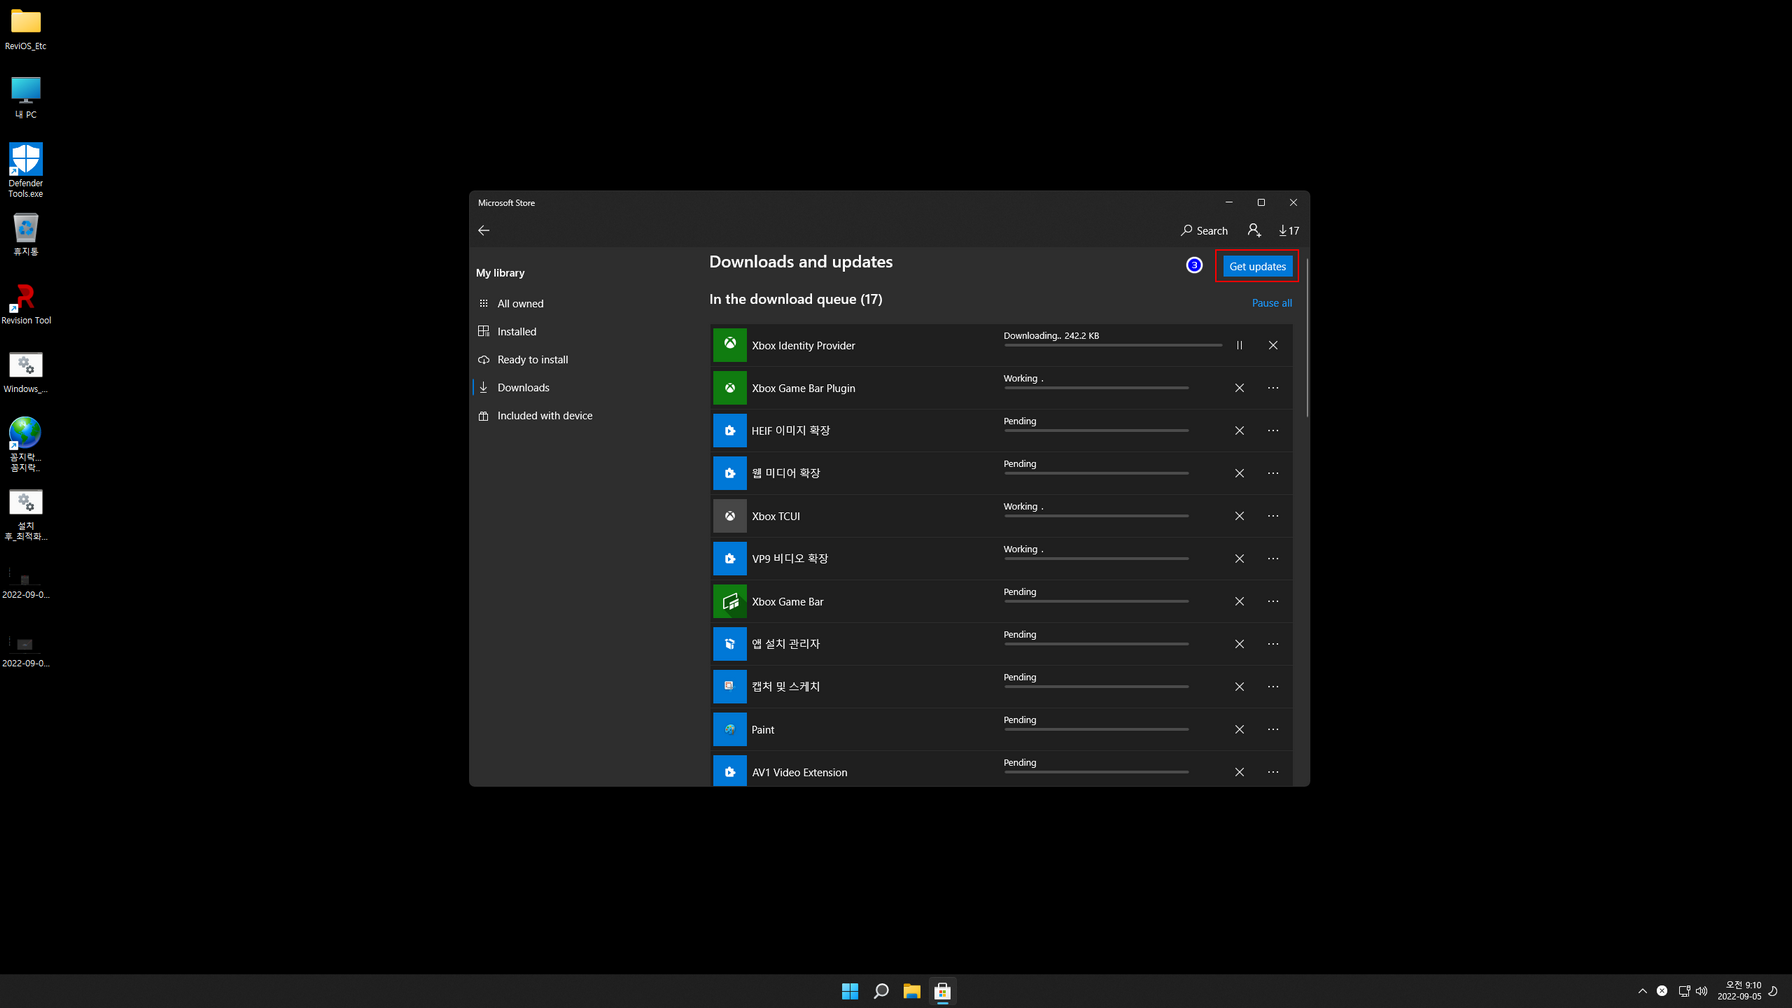This screenshot has height=1008, width=1792.
Task: Select Downloads in the sidebar
Action: click(x=523, y=387)
